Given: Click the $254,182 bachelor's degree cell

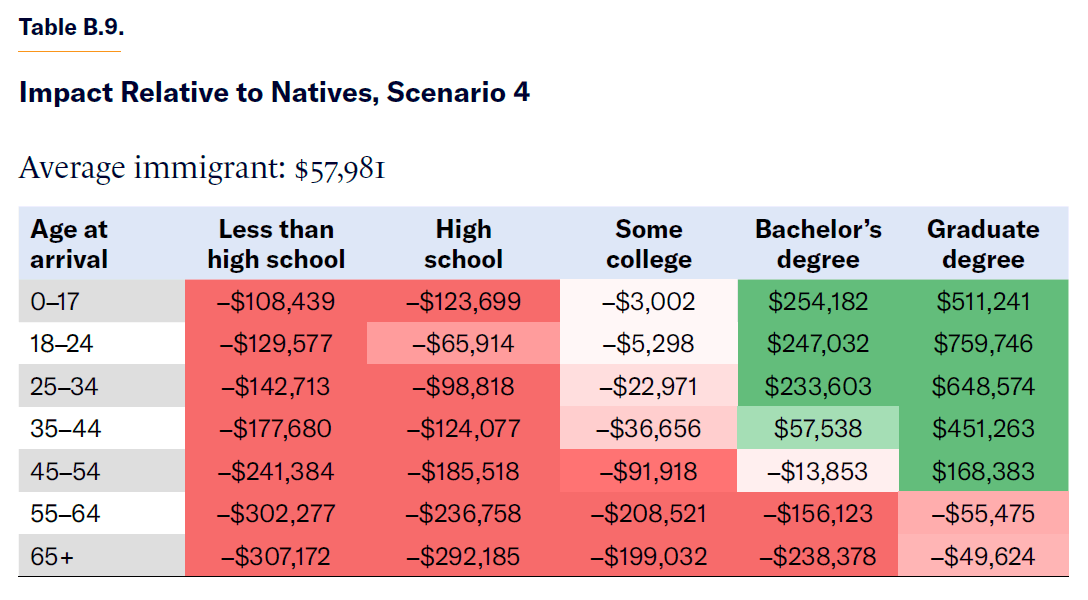Looking at the screenshot, I should point(818,301).
